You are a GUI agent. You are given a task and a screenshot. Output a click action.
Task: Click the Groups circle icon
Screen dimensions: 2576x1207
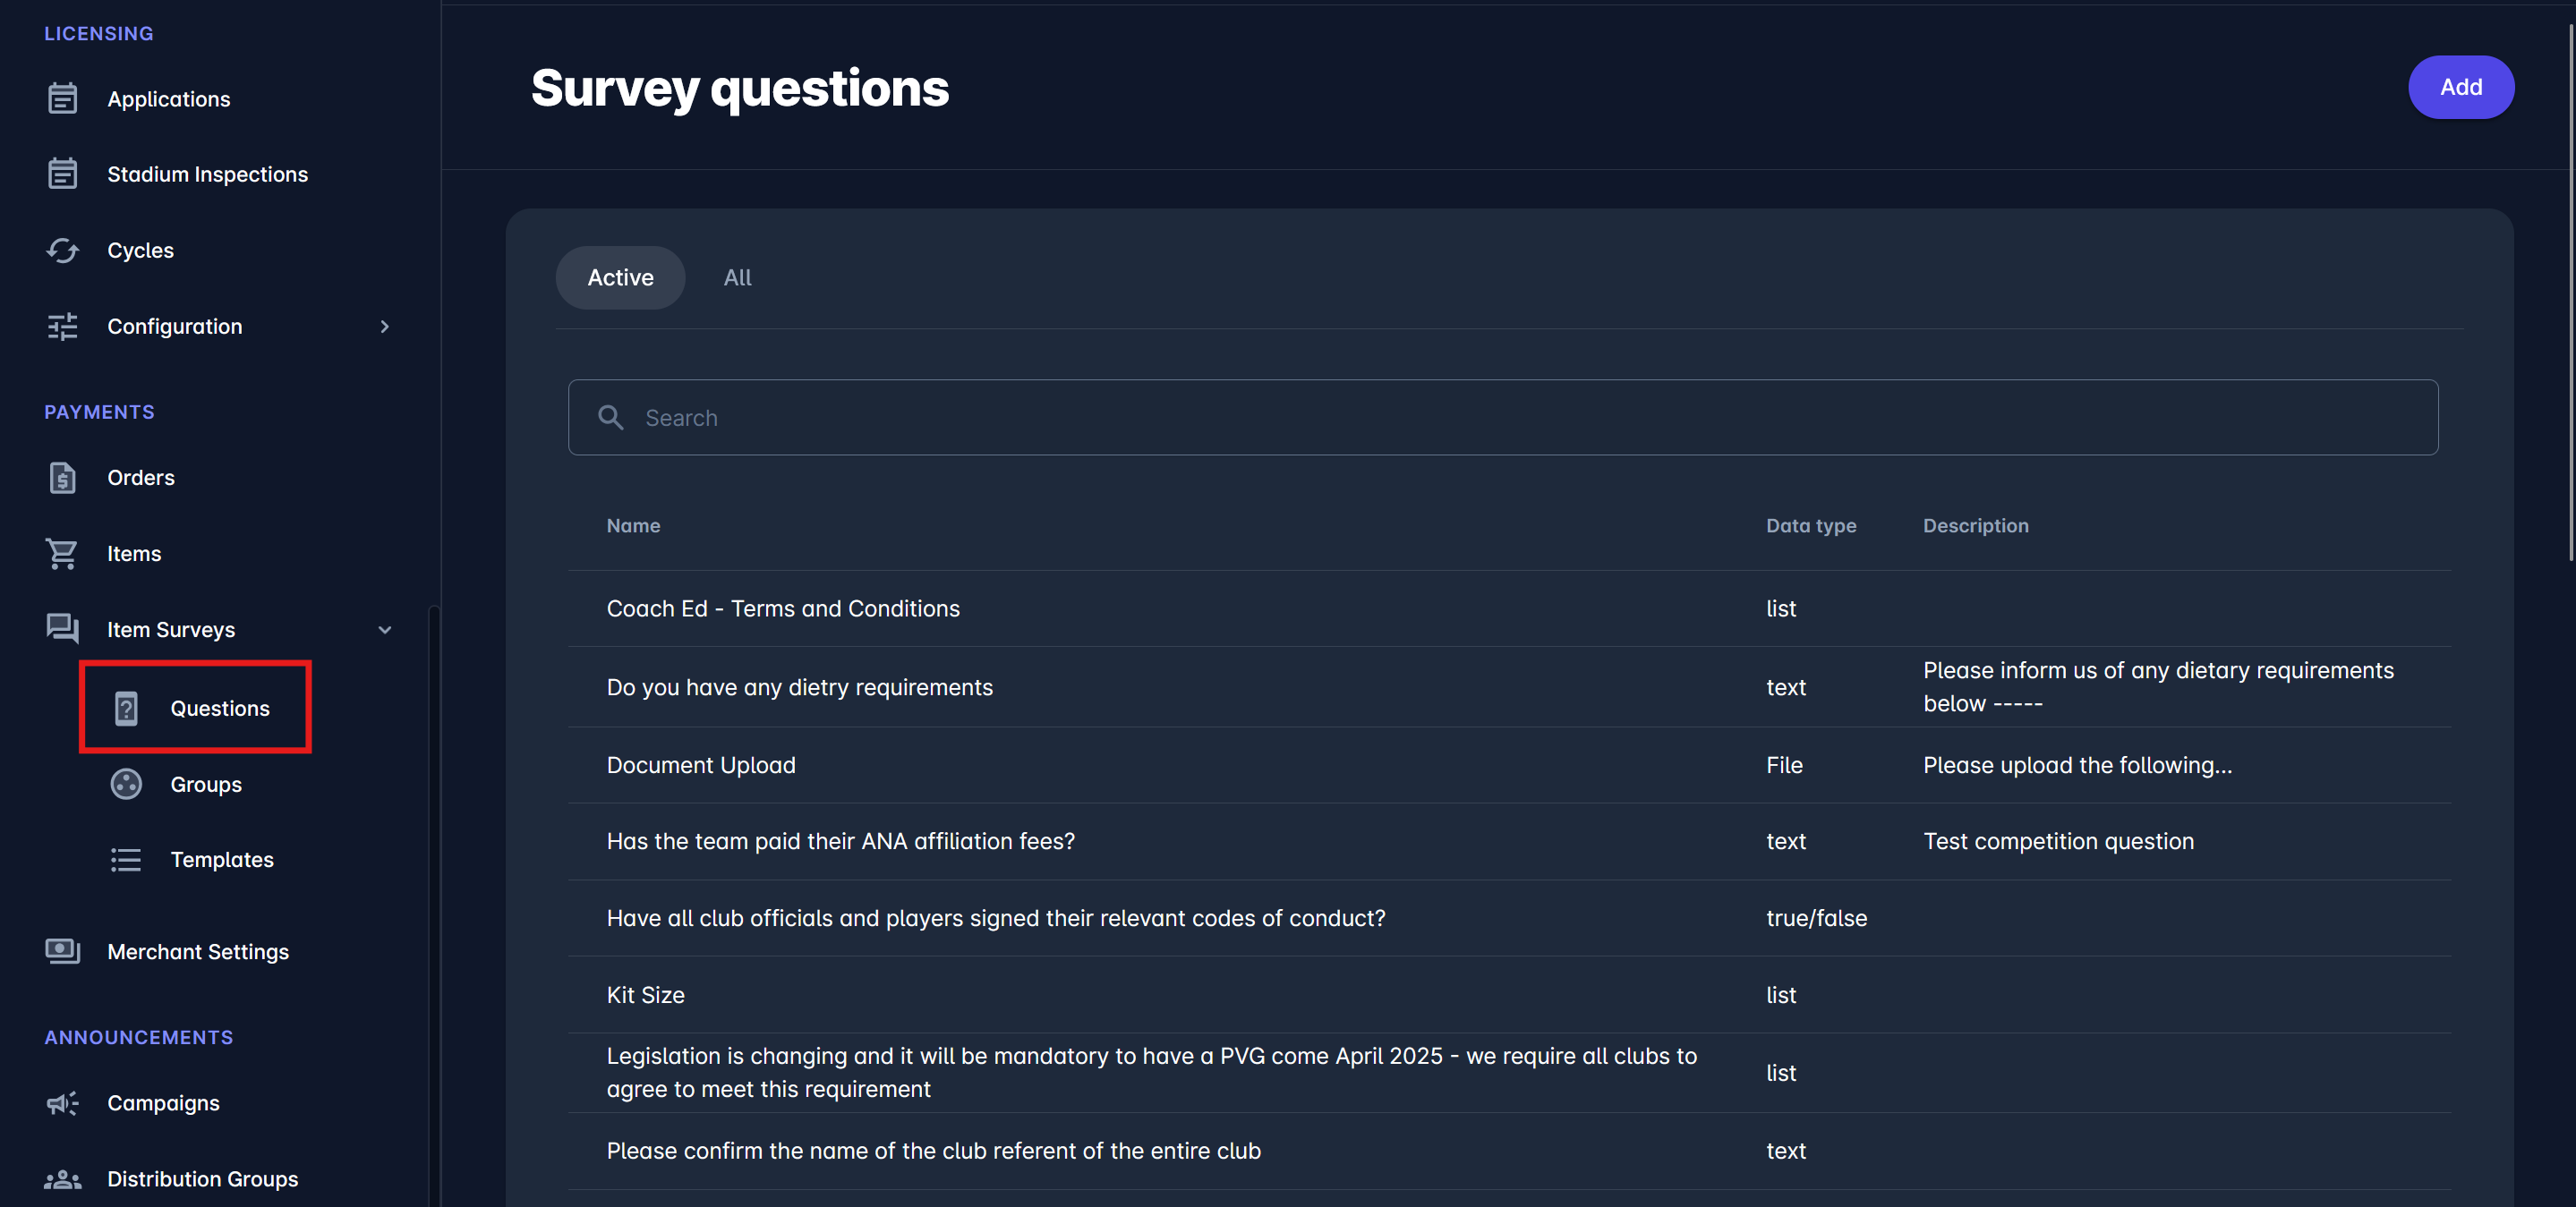coord(126,785)
